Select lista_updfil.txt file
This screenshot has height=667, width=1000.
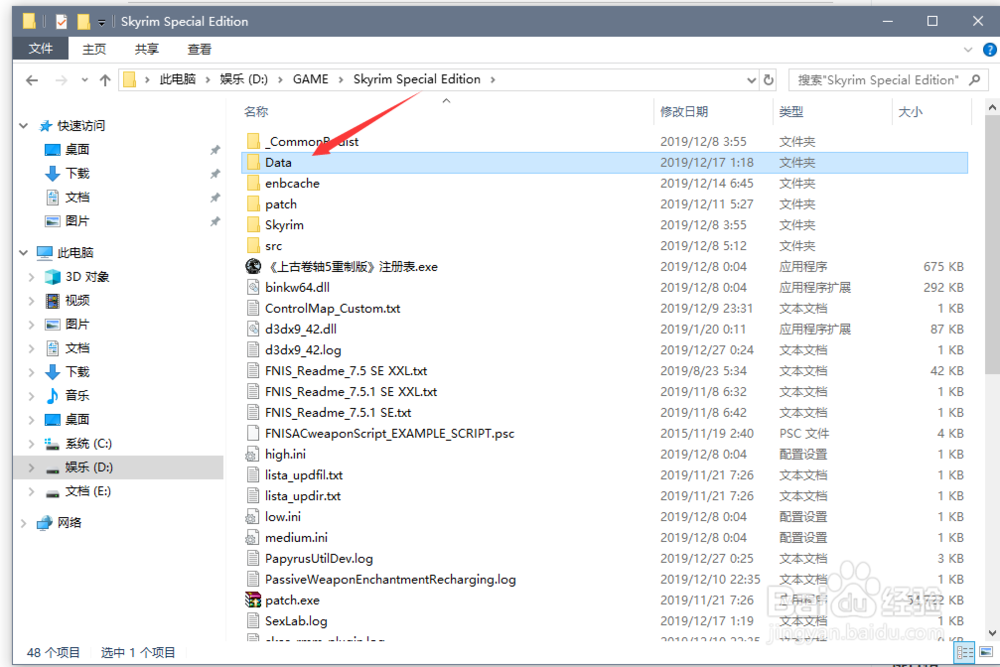(304, 475)
